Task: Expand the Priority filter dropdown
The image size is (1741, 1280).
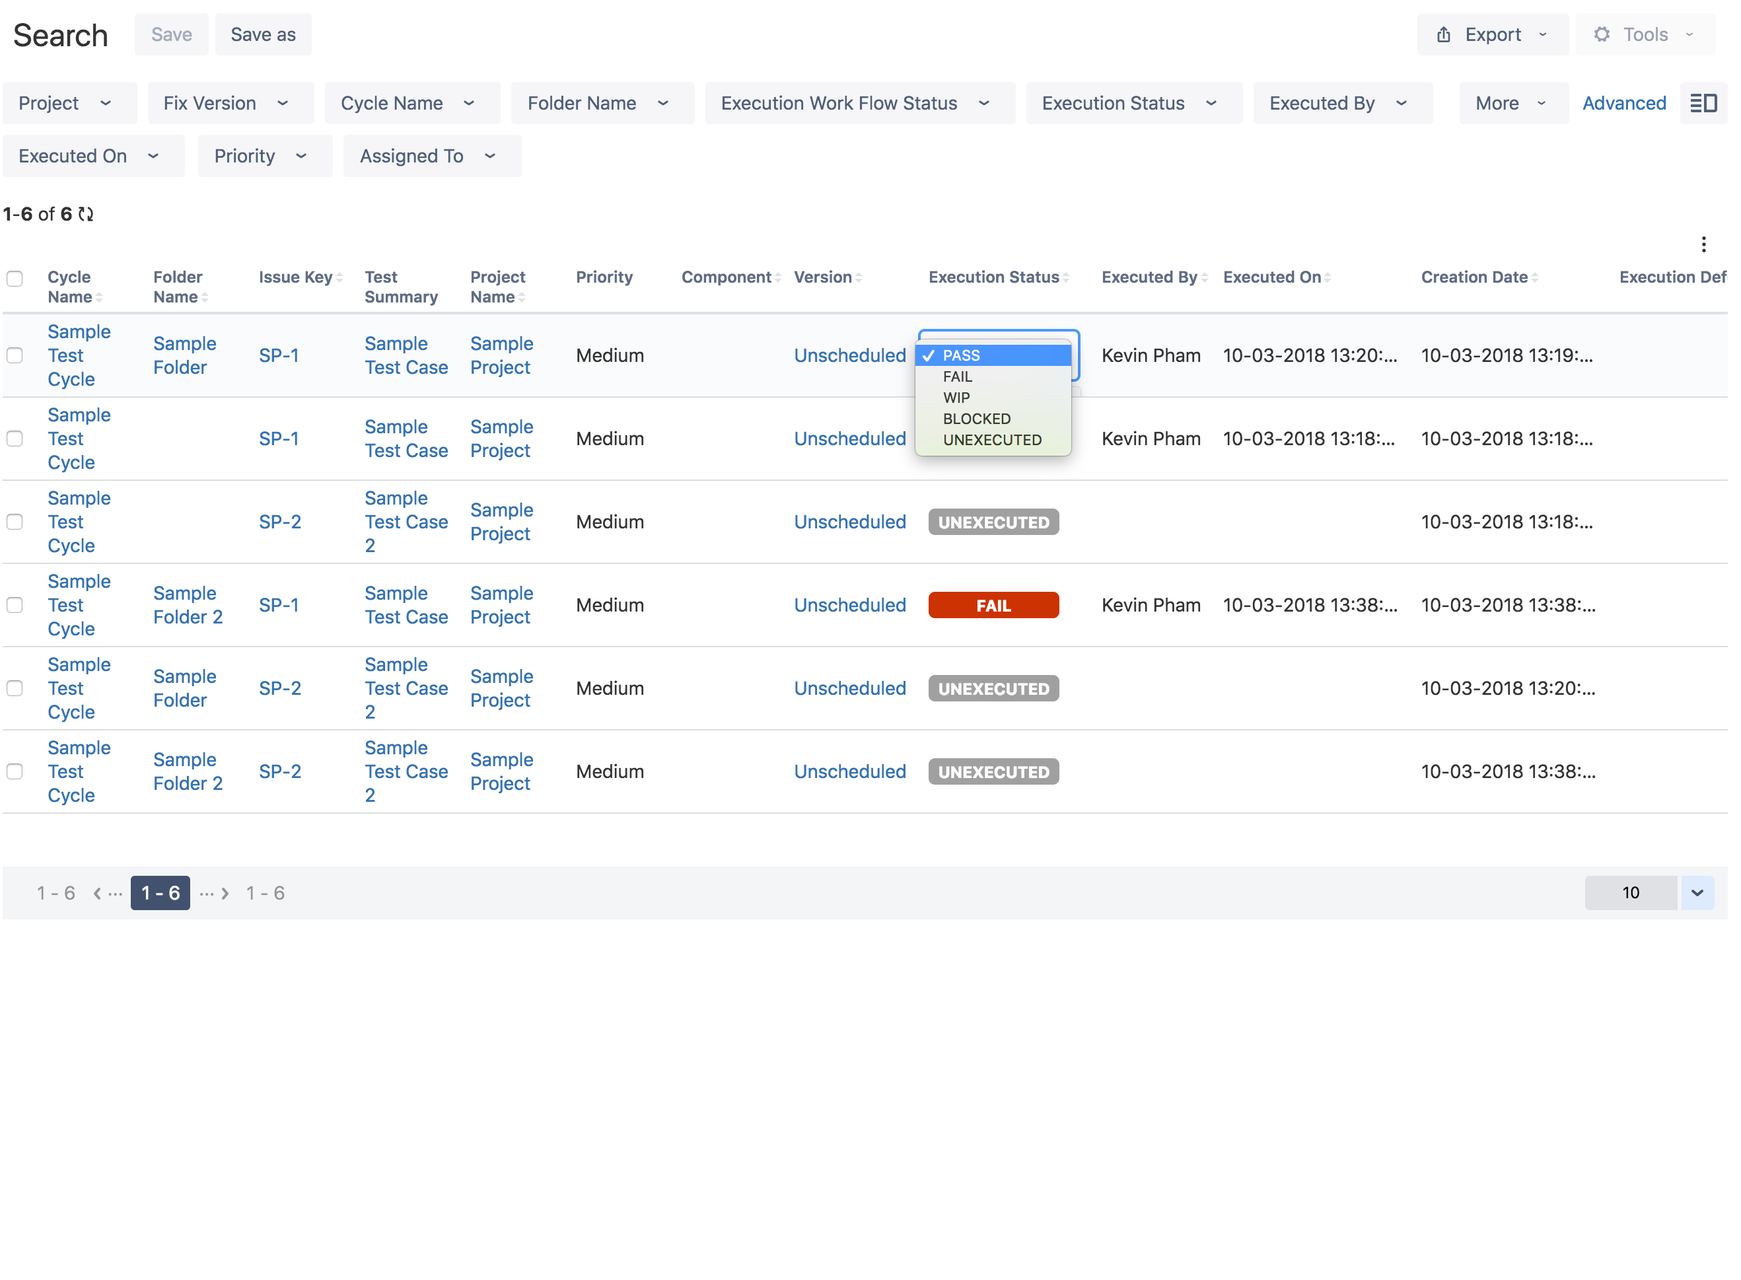Action: pos(264,156)
